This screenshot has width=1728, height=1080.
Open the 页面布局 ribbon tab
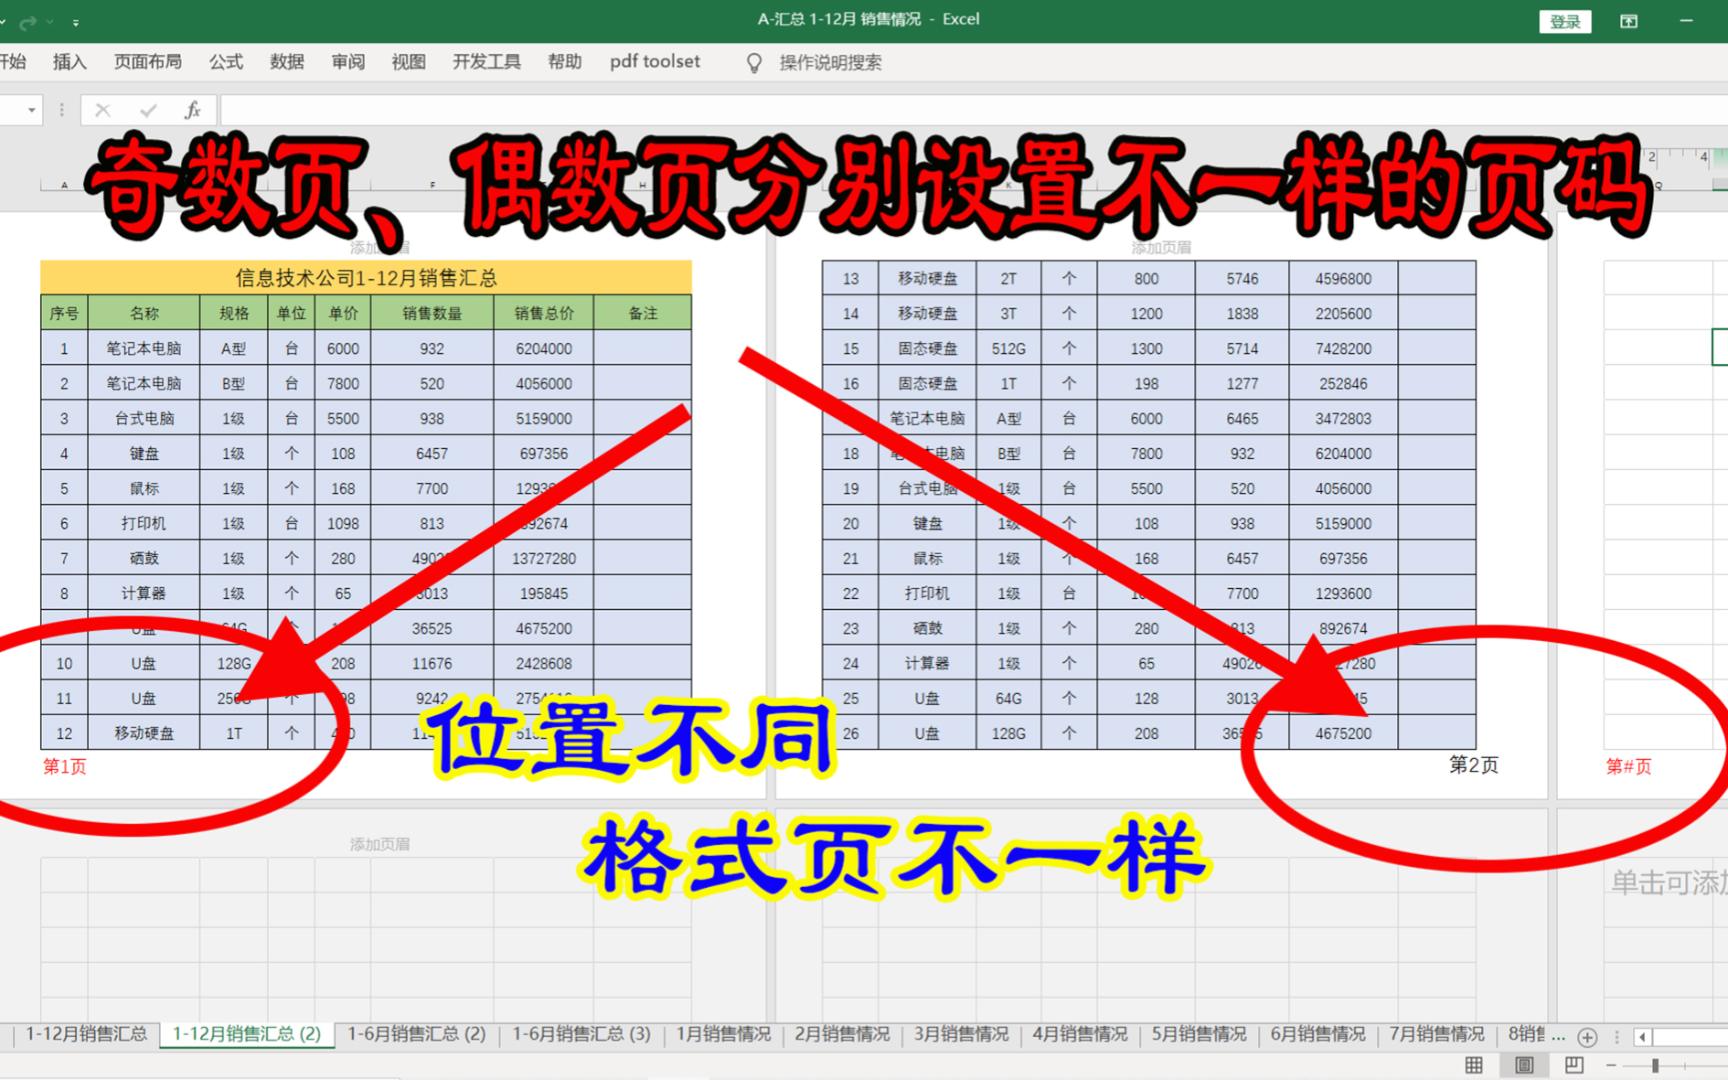coord(147,62)
